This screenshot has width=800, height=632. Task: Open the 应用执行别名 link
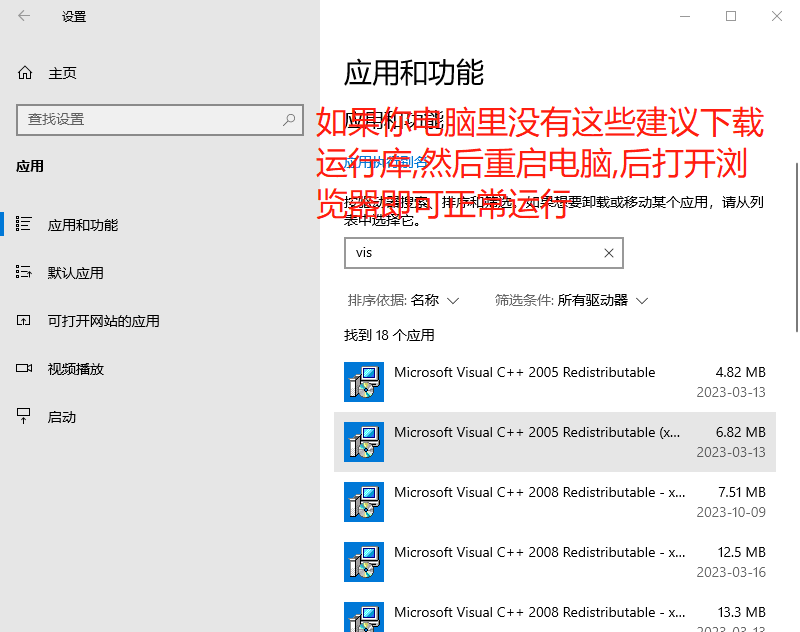[x=385, y=163]
